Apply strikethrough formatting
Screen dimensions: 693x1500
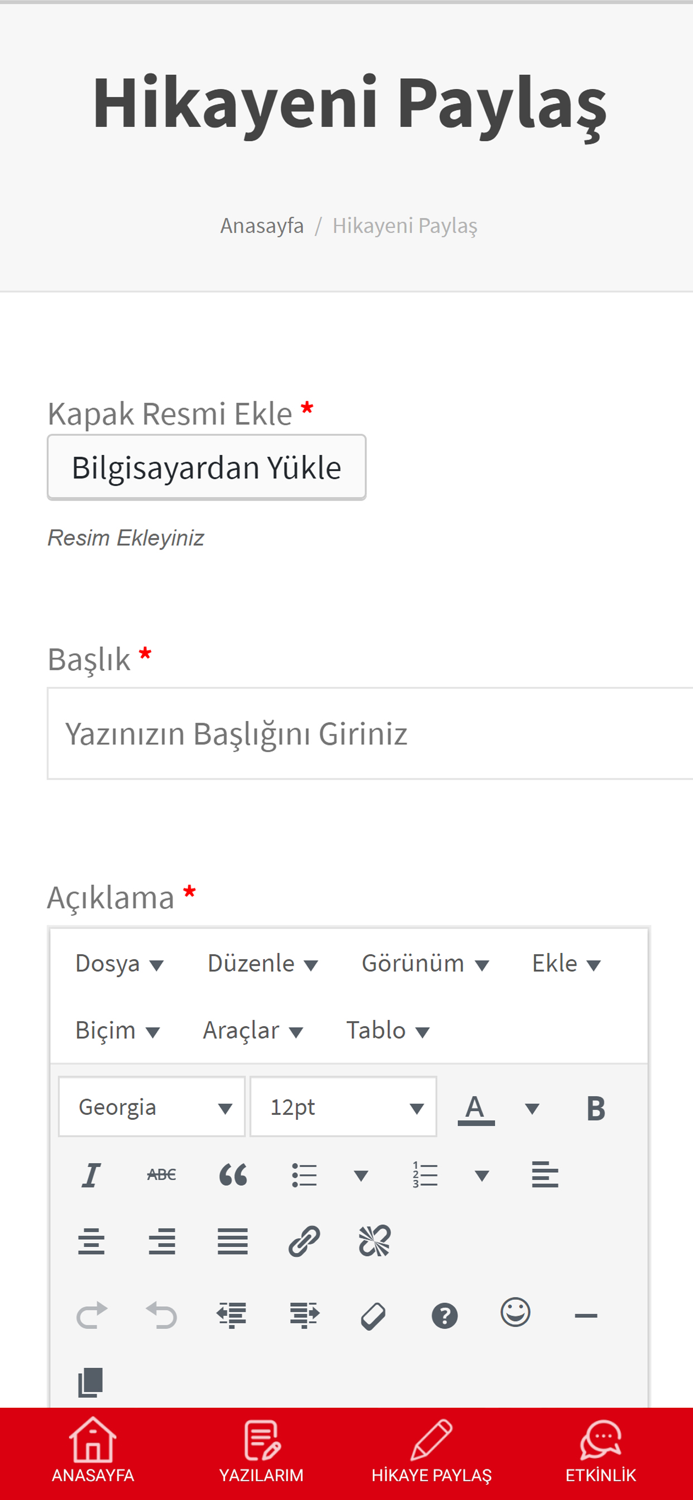pos(162,1174)
